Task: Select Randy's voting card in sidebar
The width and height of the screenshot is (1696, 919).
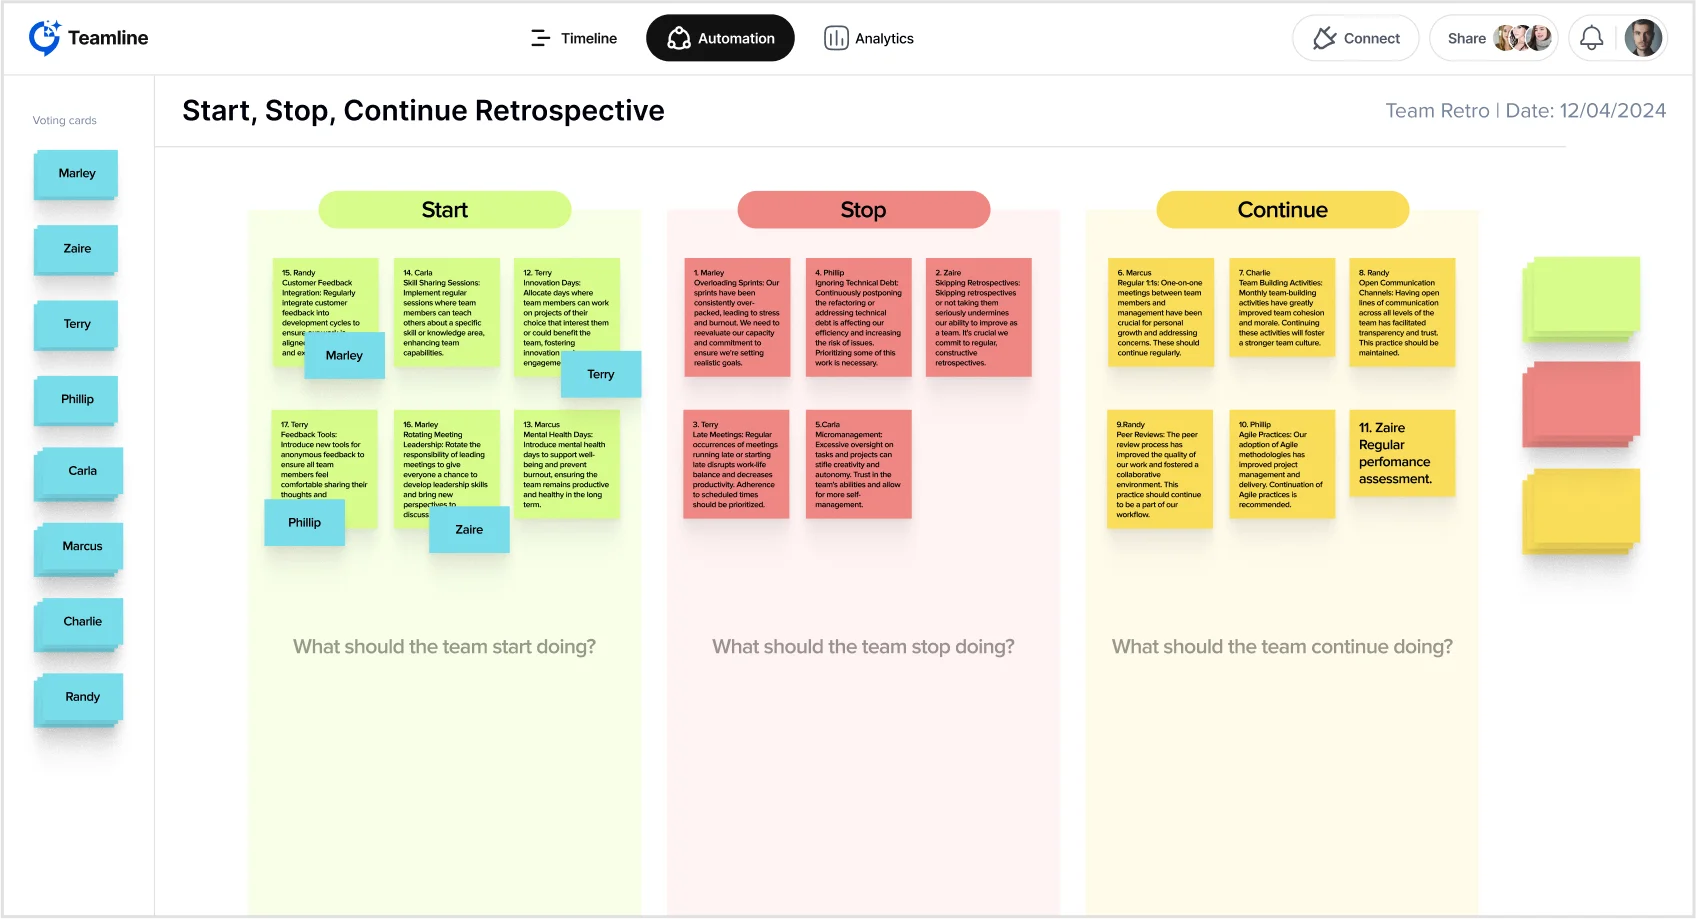Action: [80, 697]
